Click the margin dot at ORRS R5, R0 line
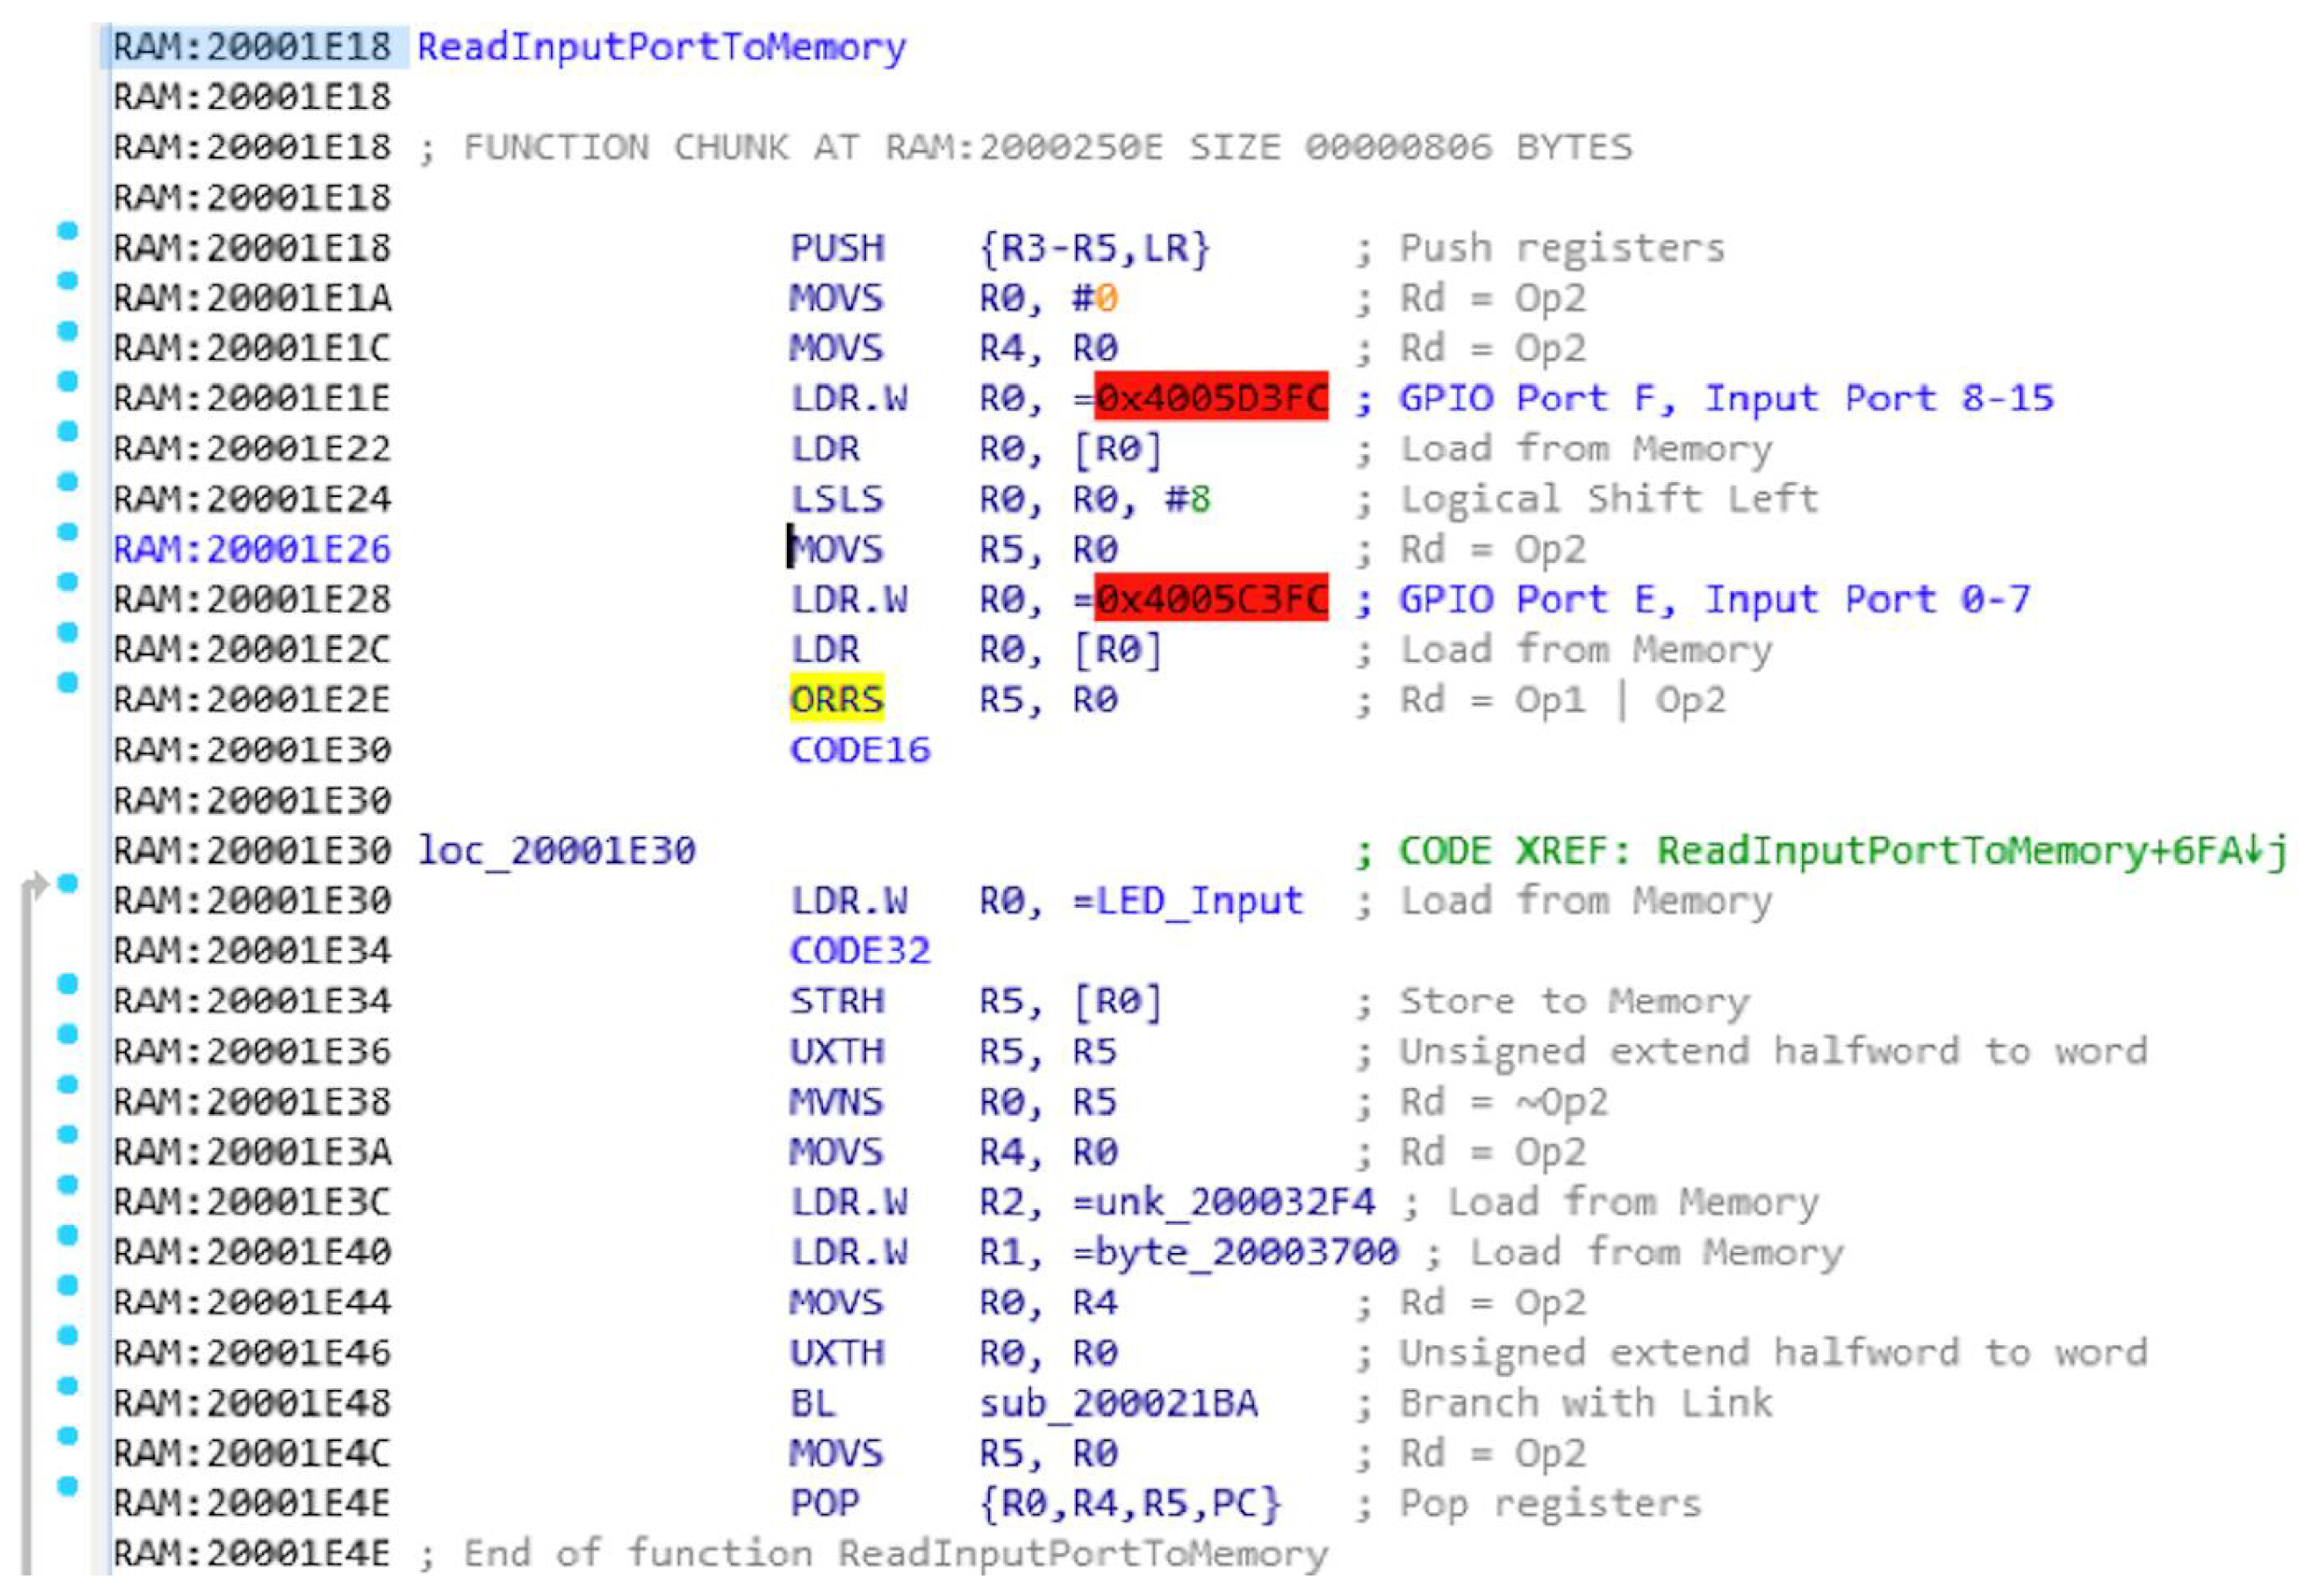 pyautogui.click(x=67, y=682)
